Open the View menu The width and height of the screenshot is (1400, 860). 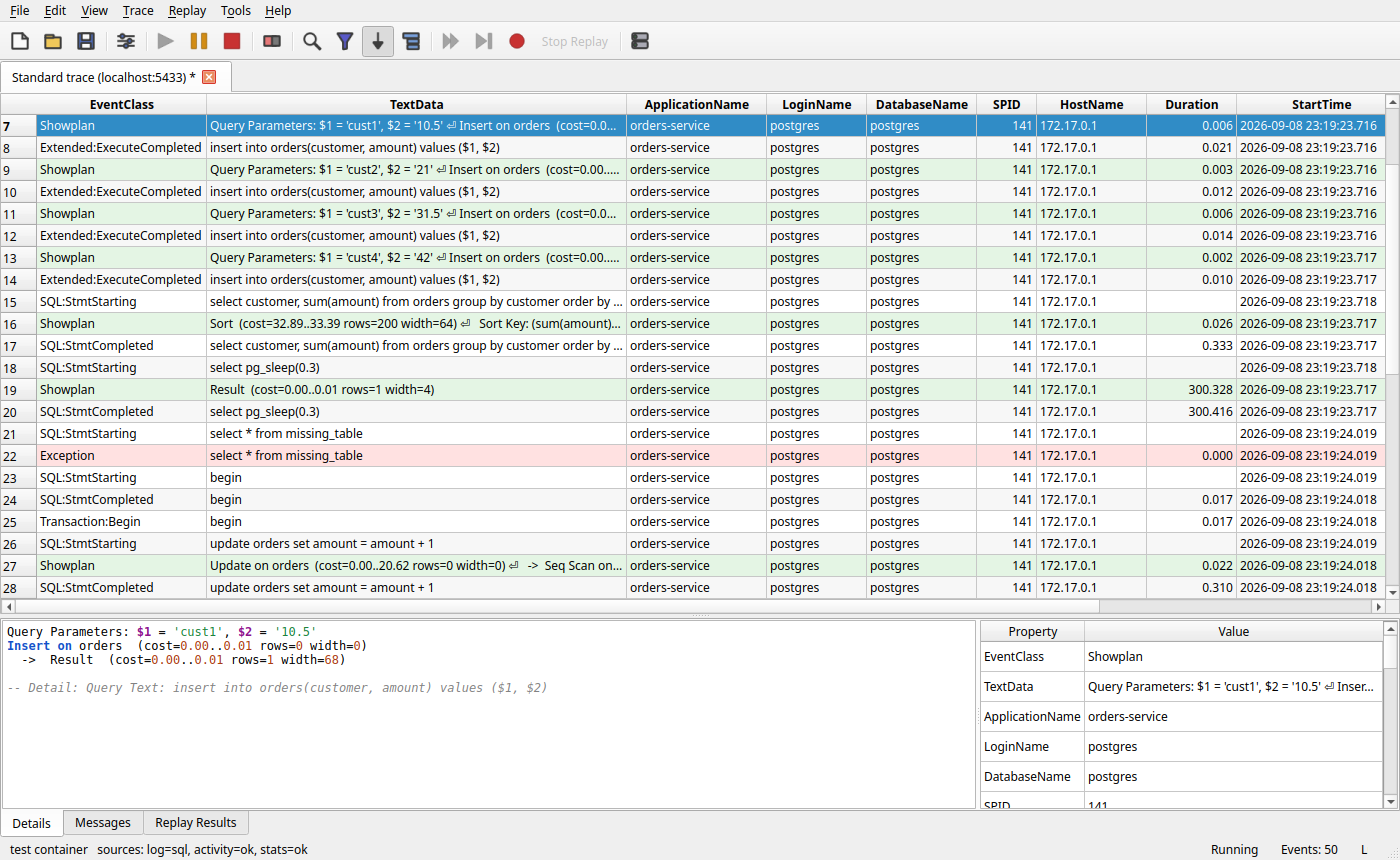click(x=94, y=10)
